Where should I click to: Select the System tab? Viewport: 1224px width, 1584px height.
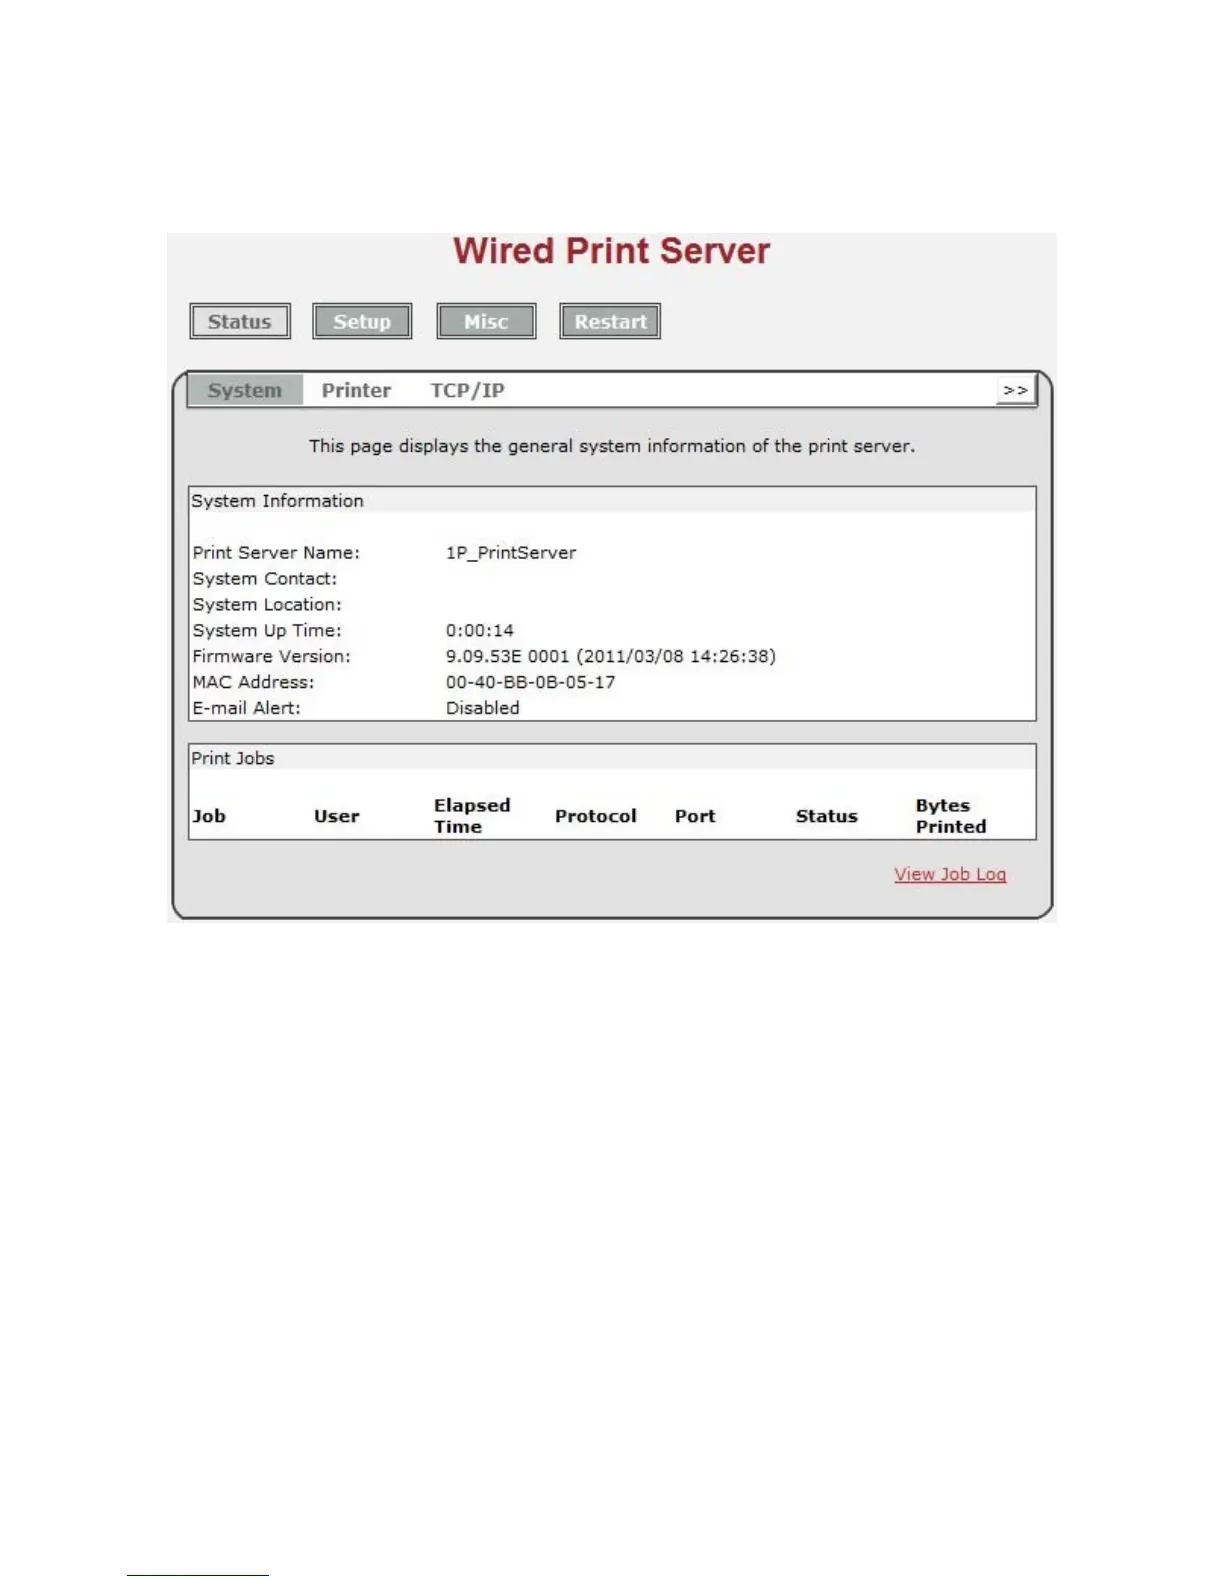(245, 390)
